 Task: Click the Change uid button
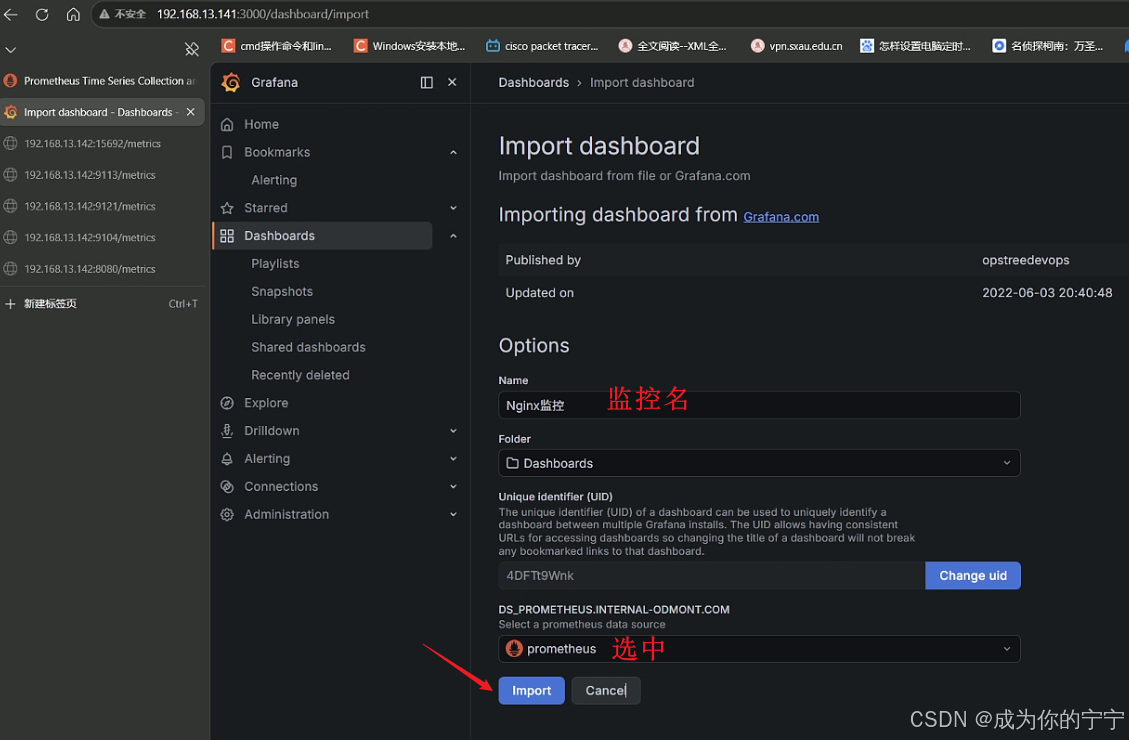[x=973, y=576]
